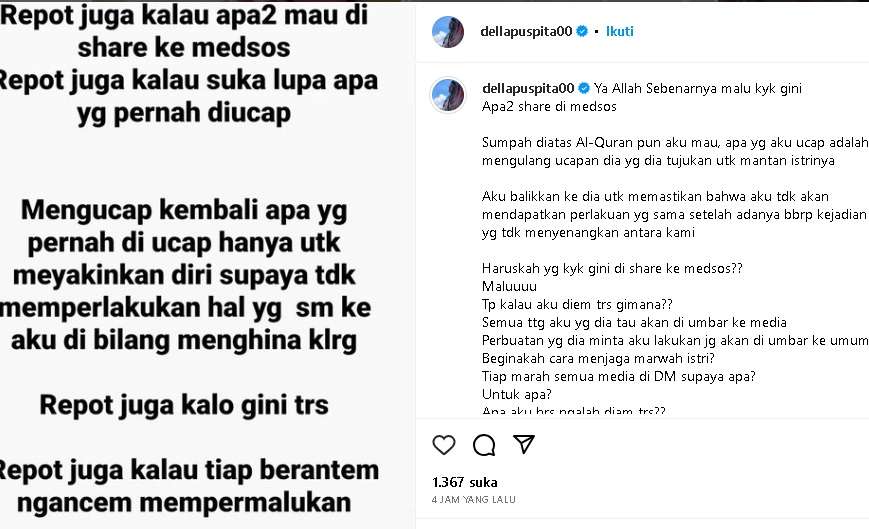869x529 pixels.
Task: Open the 4 JAM YANG LALU timestamp
Action: 473,500
